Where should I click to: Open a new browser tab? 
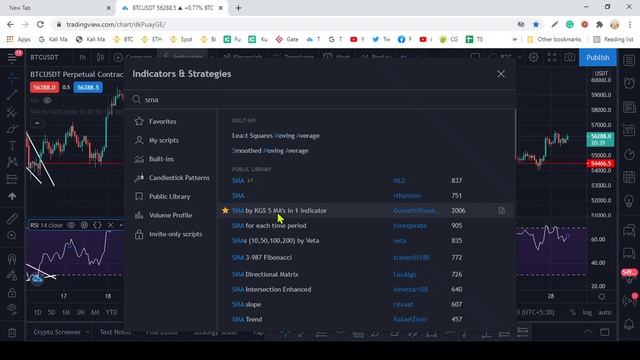(x=238, y=8)
